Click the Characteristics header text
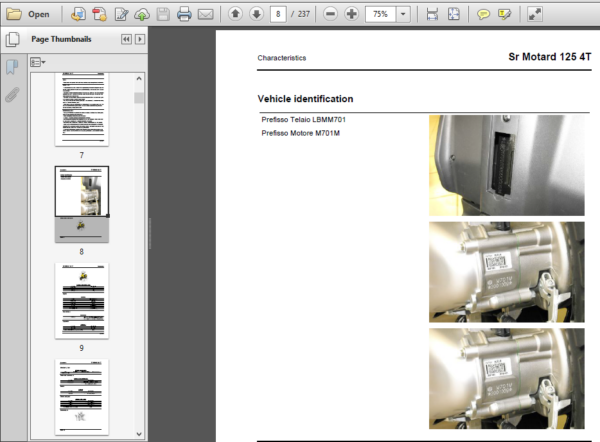600x442 pixels. tap(282, 58)
